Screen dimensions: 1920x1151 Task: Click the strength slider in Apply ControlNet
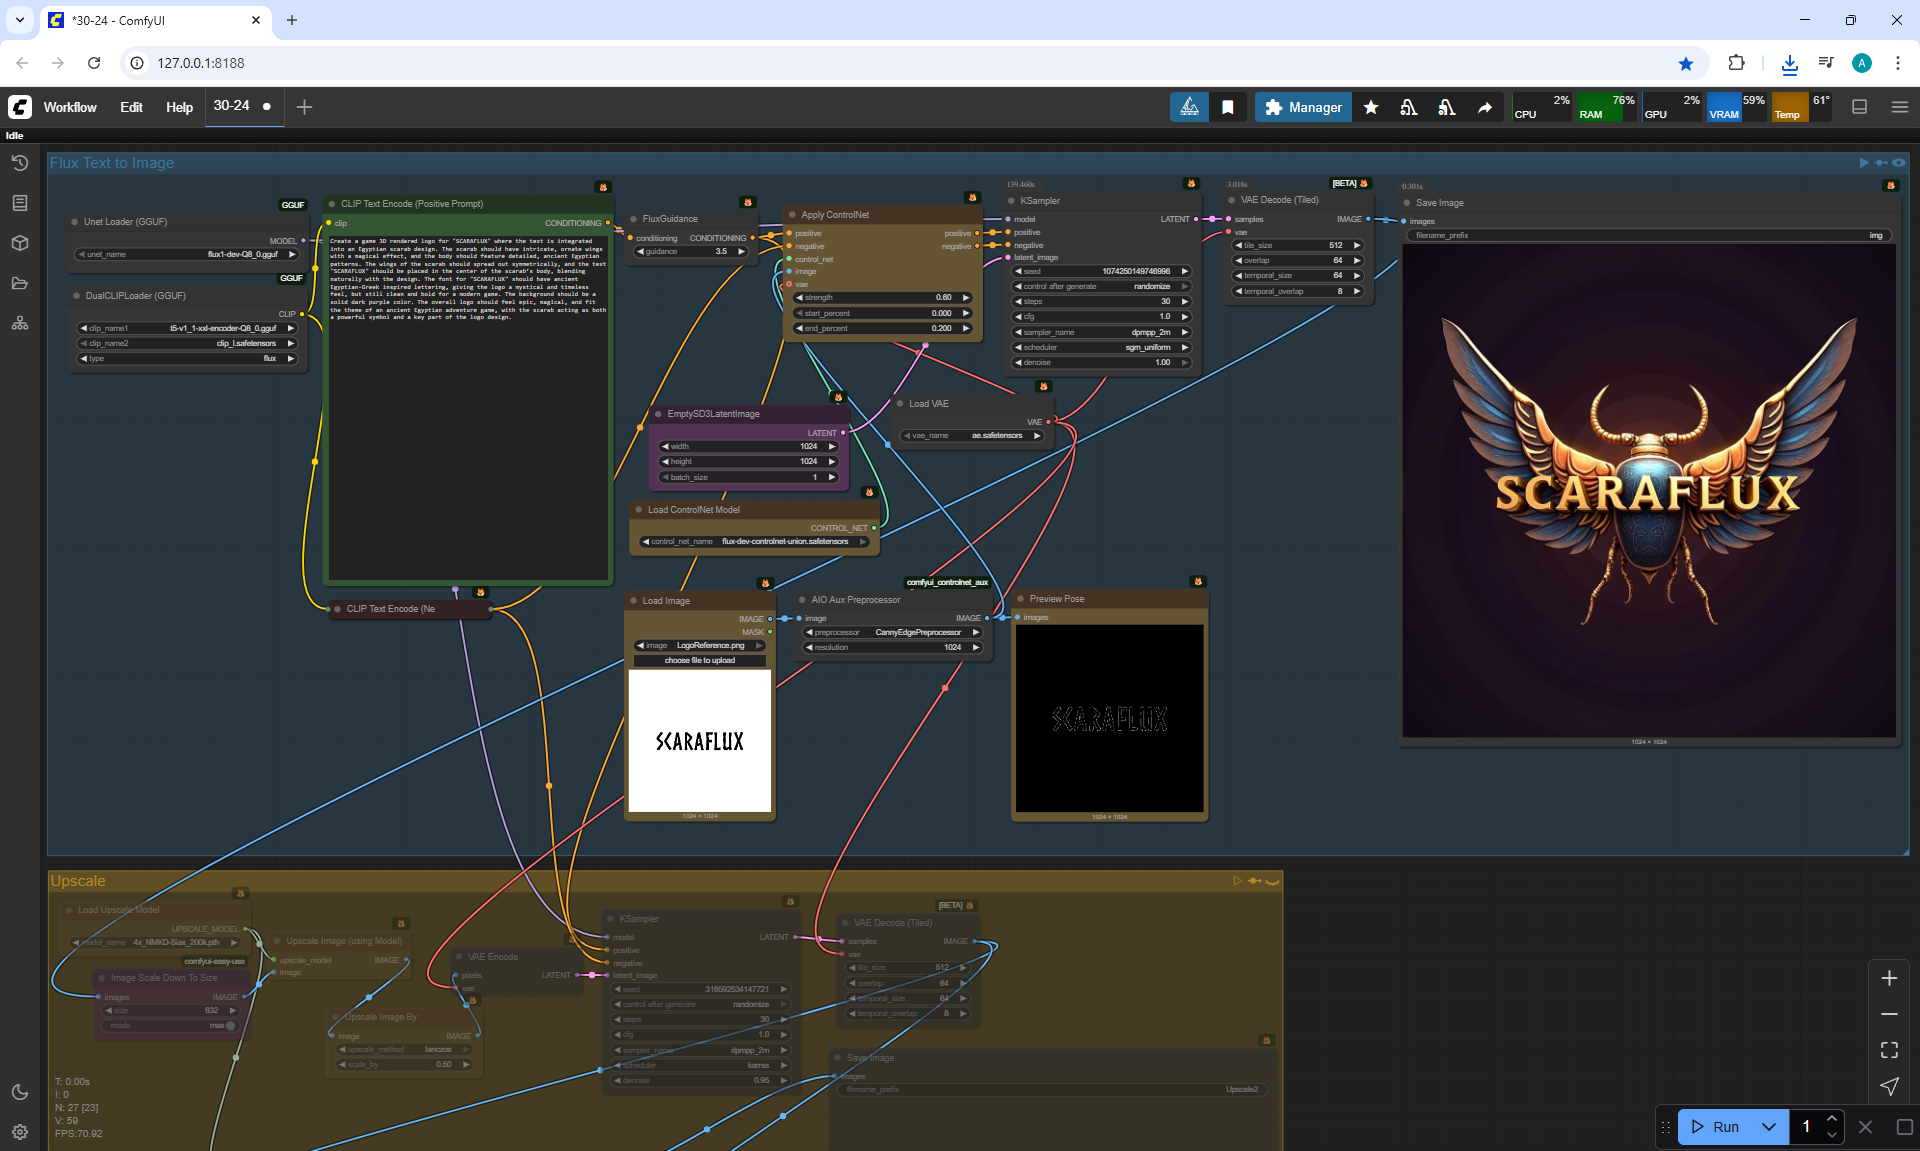point(882,297)
